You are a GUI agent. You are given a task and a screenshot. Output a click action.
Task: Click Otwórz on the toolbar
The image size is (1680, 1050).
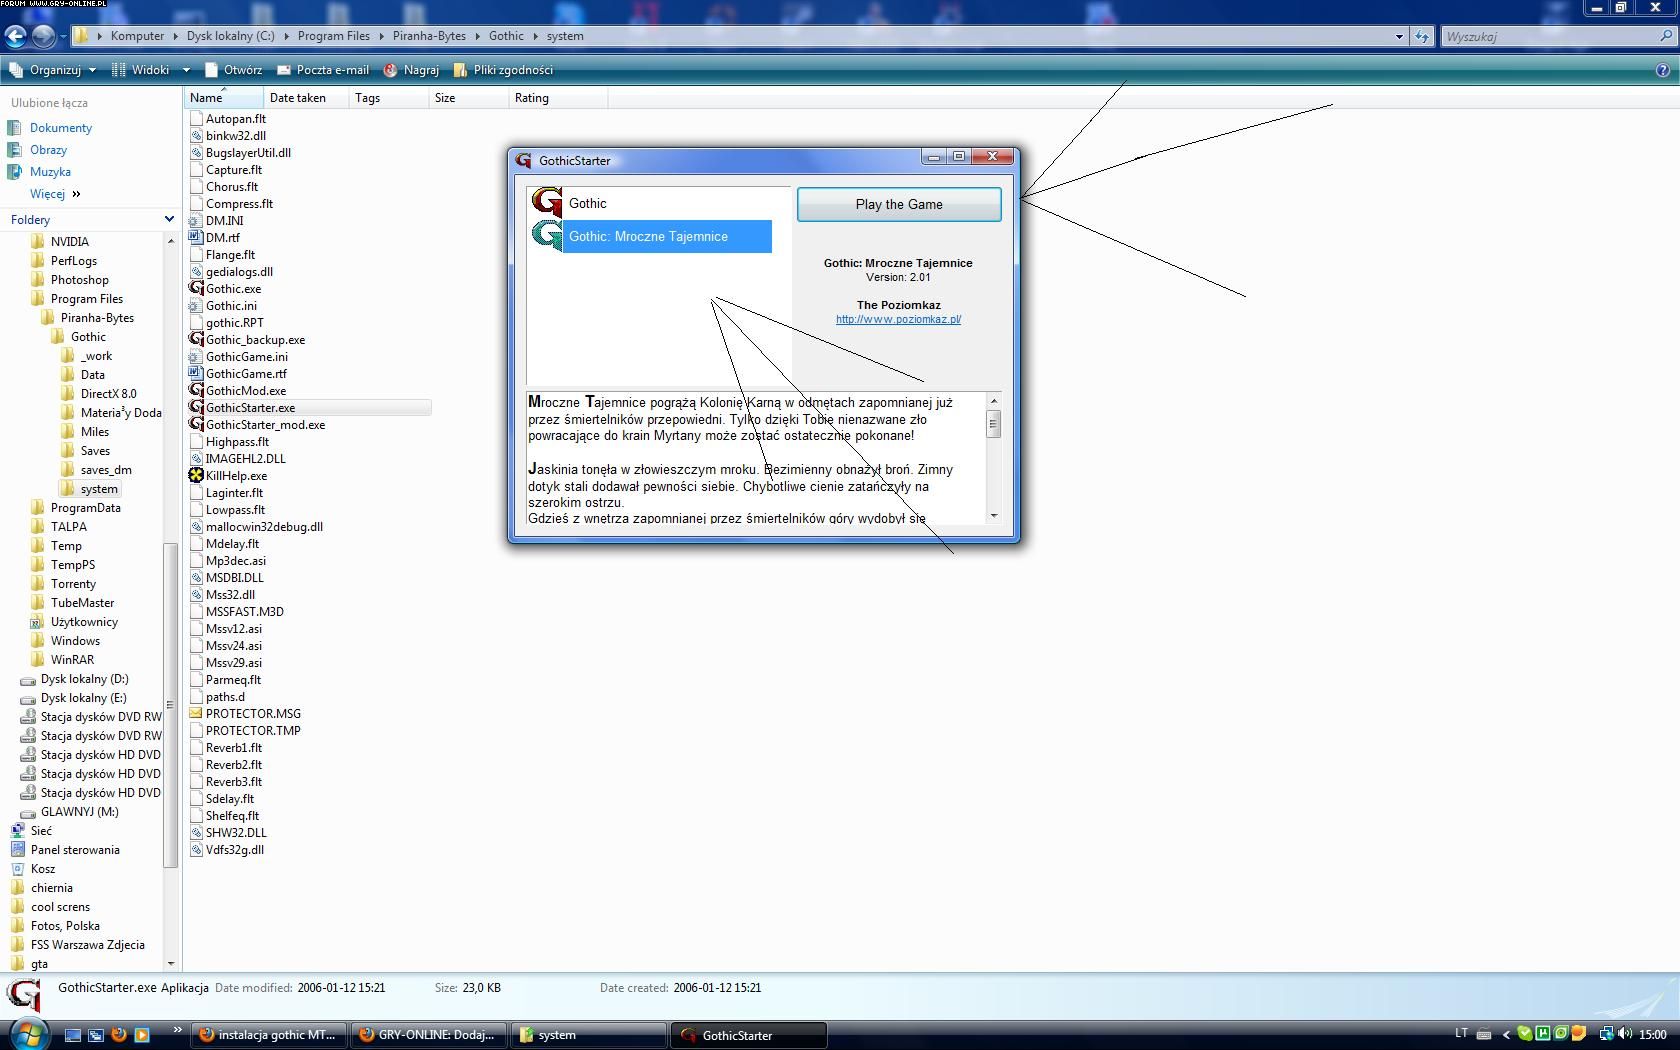tap(233, 70)
